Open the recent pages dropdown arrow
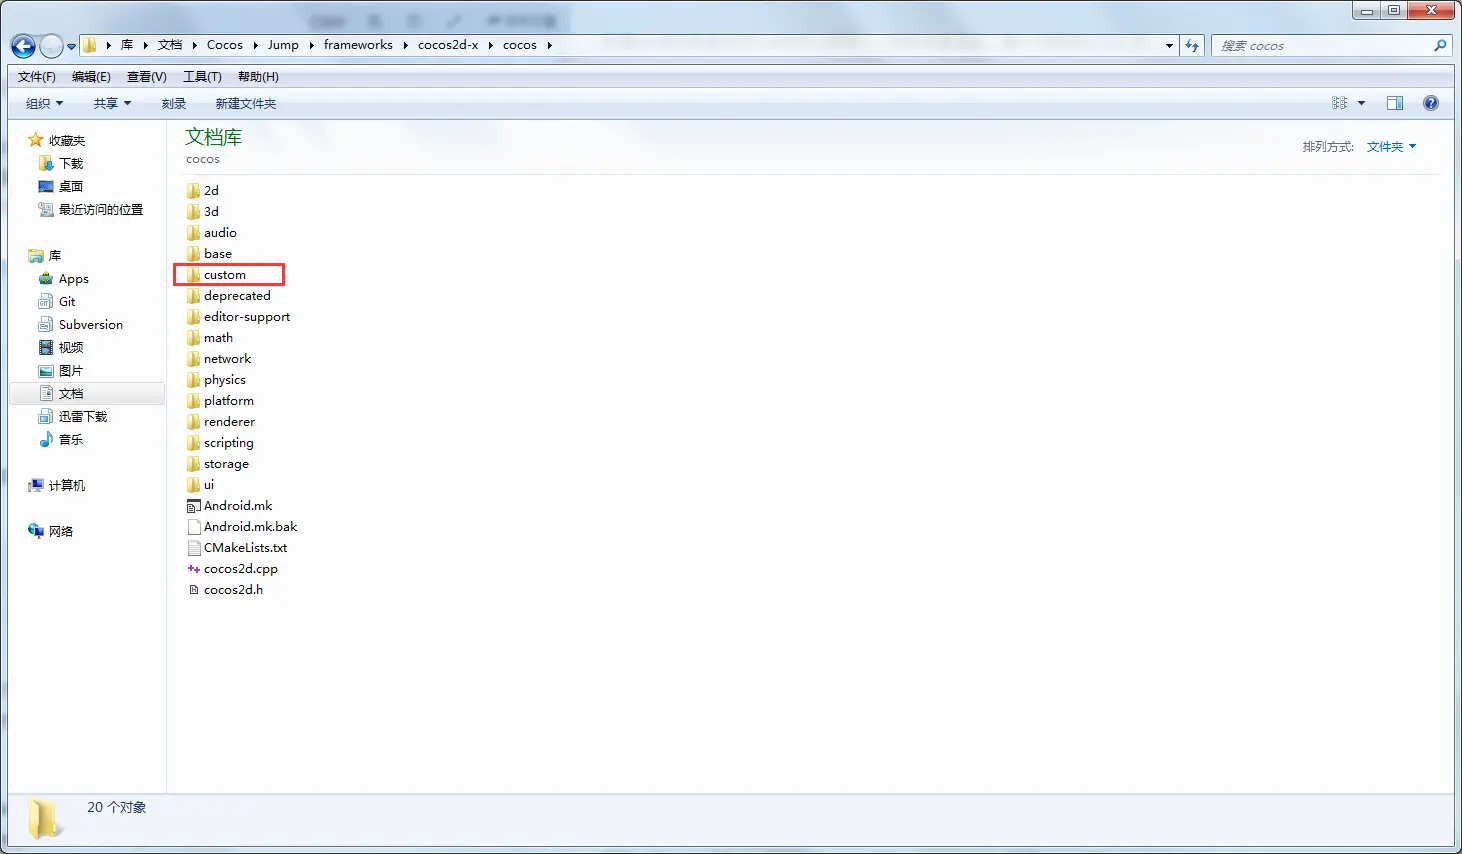This screenshot has width=1462, height=854. click(71, 46)
